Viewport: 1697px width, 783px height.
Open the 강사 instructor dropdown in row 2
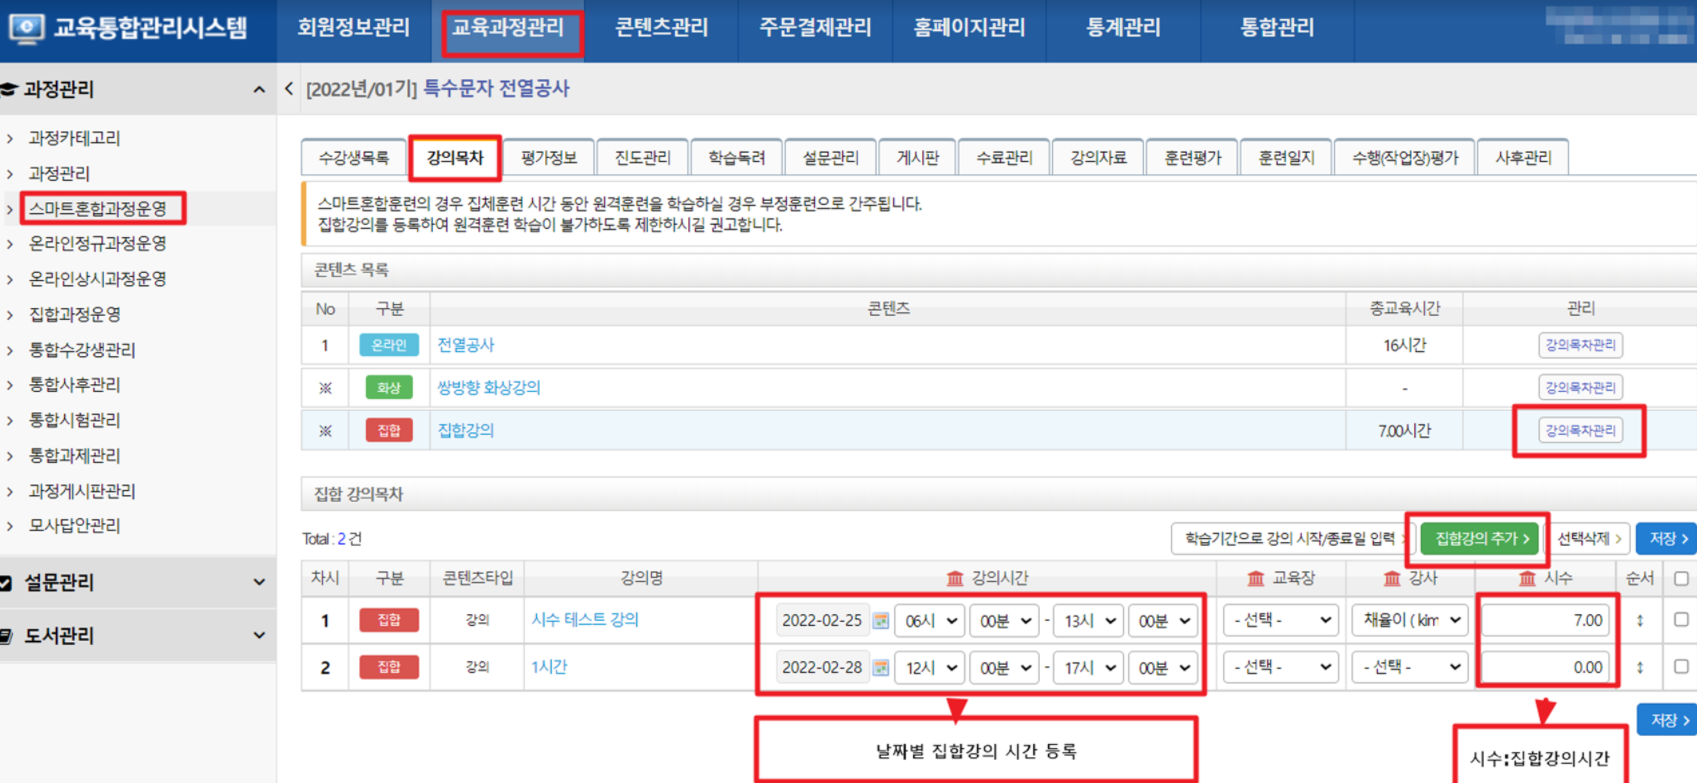point(1408,667)
